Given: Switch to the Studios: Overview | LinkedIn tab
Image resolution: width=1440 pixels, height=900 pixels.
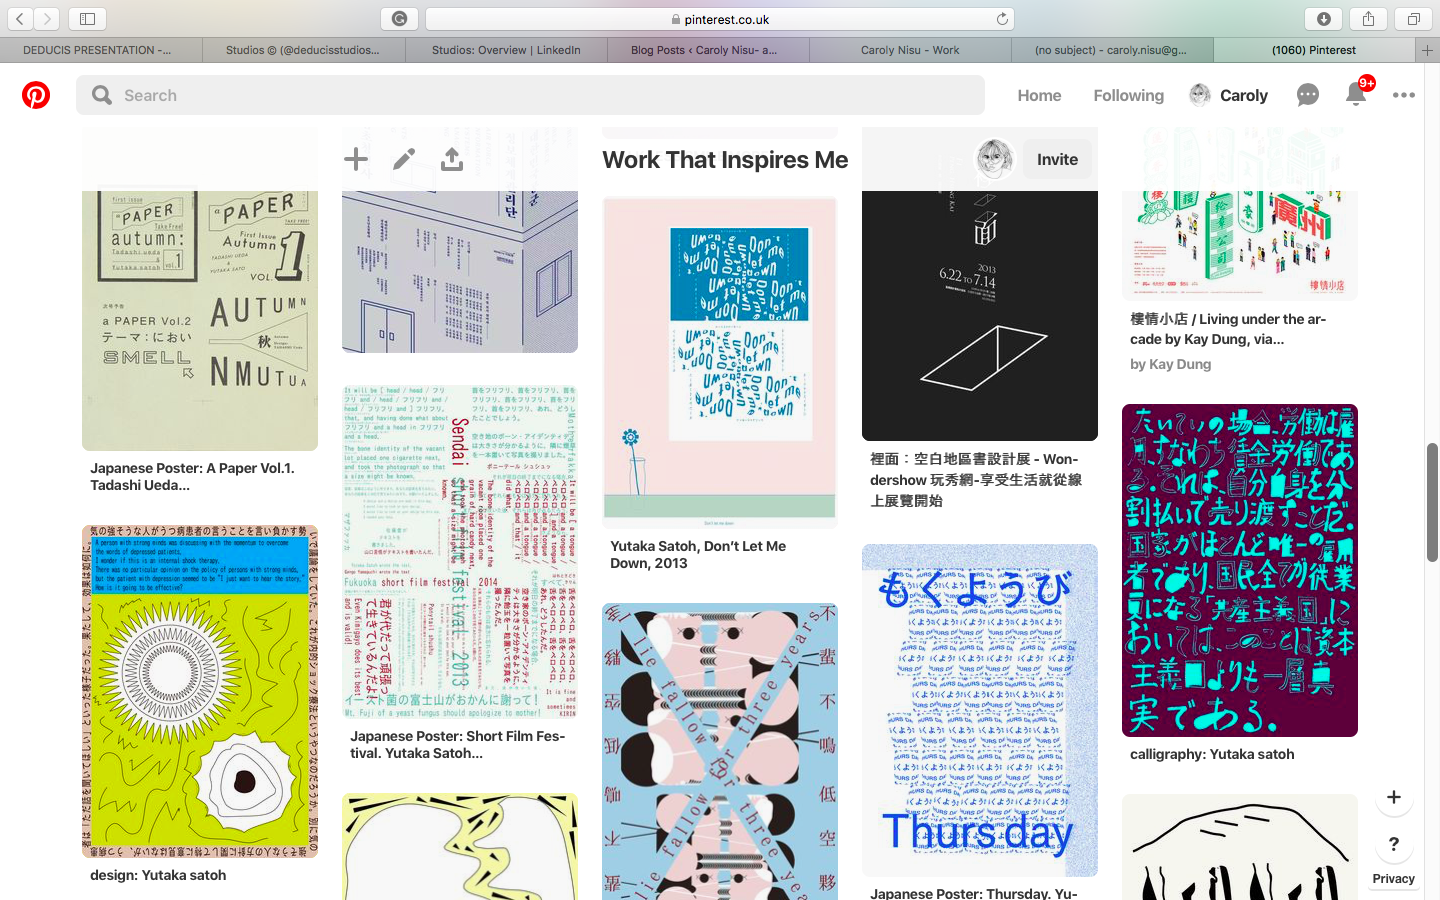Looking at the screenshot, I should pos(506,50).
